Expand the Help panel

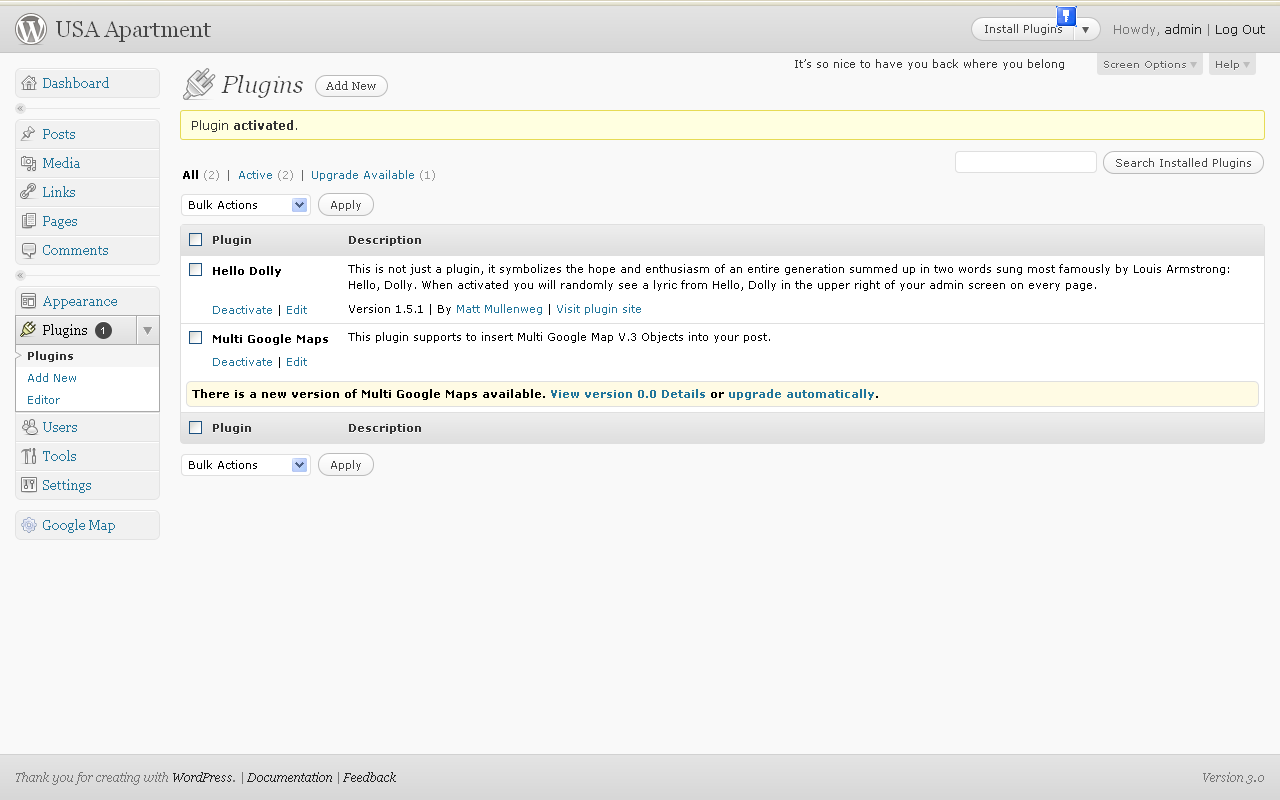1232,64
